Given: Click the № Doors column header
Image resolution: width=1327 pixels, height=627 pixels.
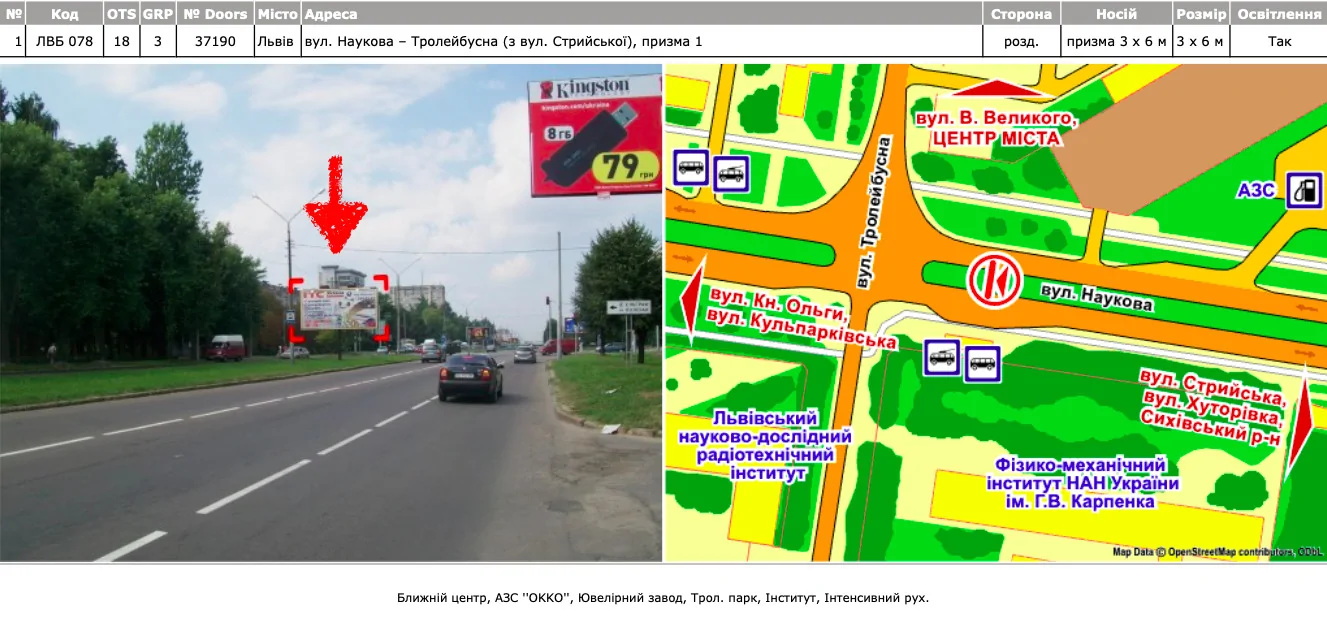Looking at the screenshot, I should pyautogui.click(x=215, y=14).
